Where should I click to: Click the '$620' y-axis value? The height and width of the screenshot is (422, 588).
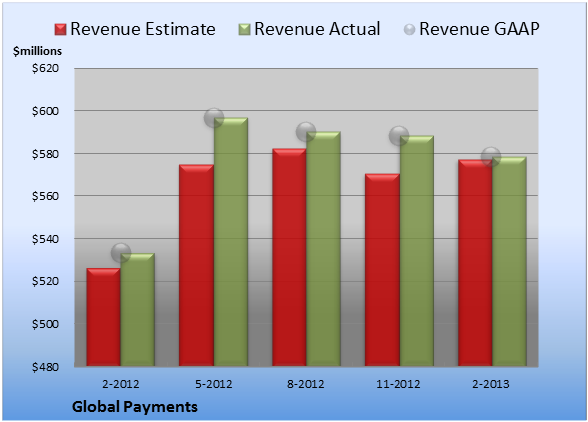click(x=45, y=68)
